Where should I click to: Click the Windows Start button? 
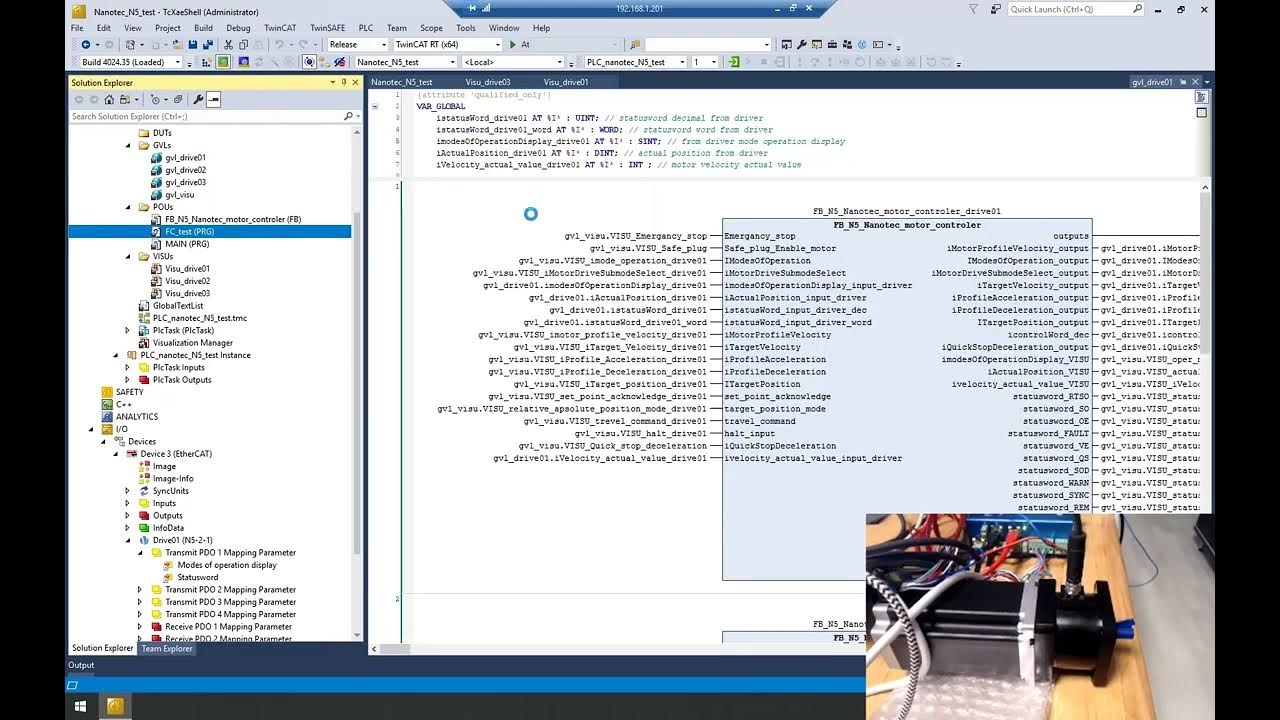[80, 706]
